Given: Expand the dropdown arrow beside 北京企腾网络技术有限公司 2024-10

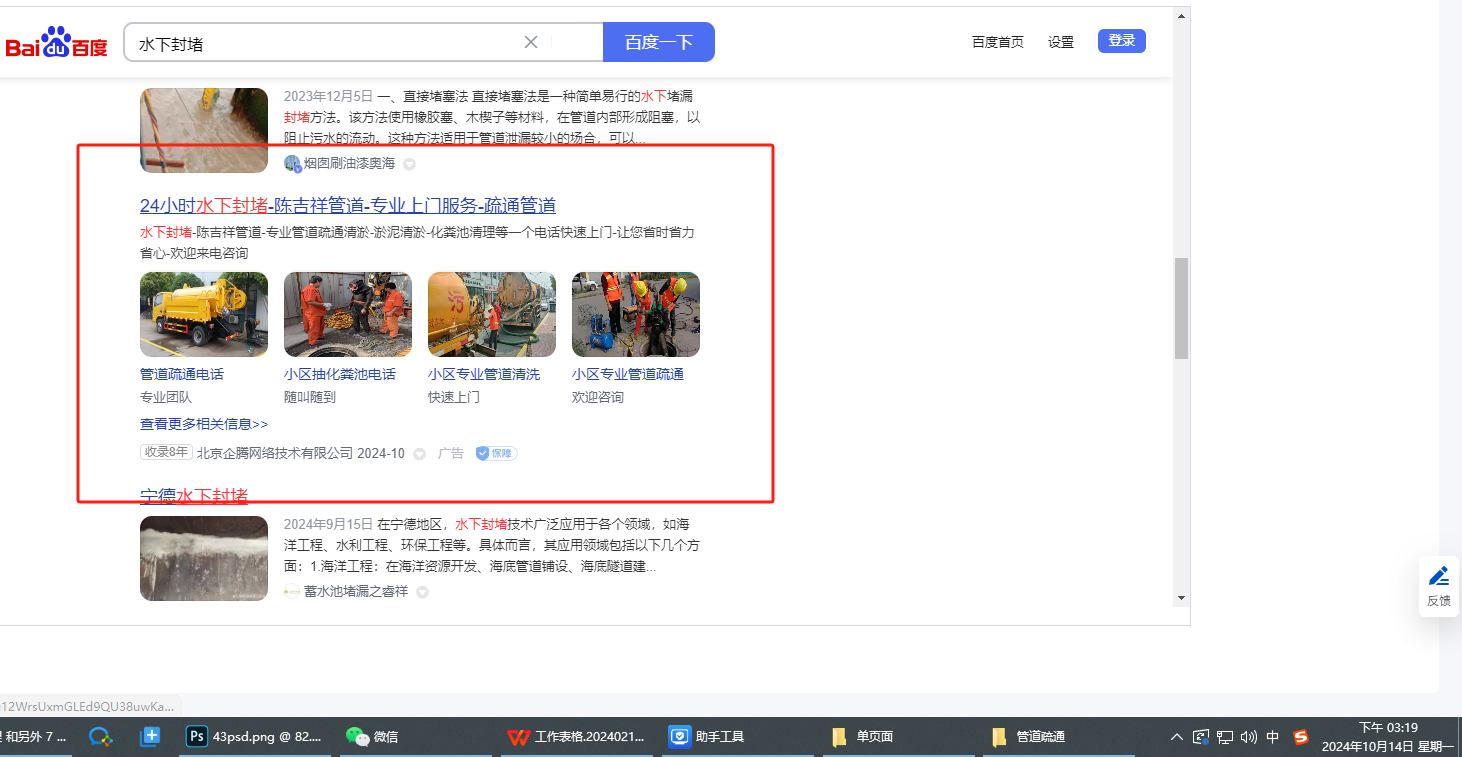Looking at the screenshot, I should pyautogui.click(x=420, y=454).
